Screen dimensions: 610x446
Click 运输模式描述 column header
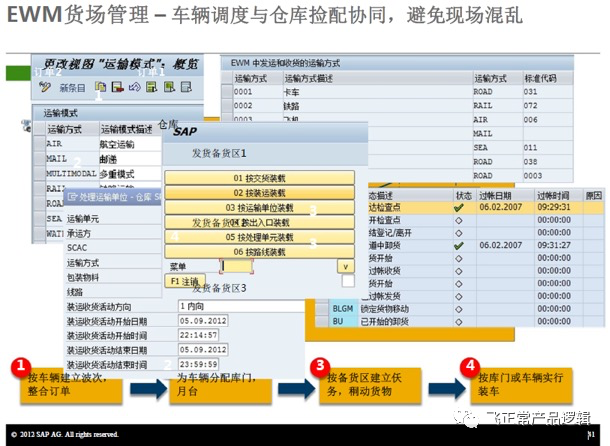[x=126, y=129]
